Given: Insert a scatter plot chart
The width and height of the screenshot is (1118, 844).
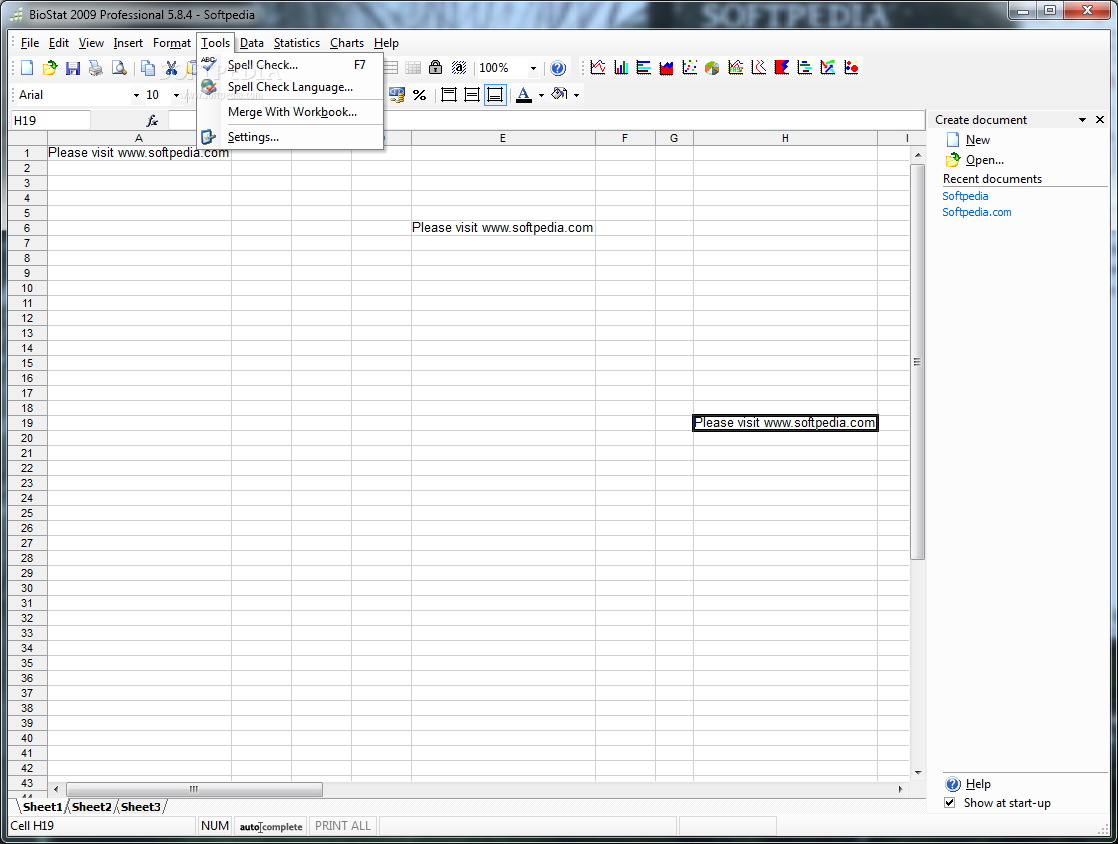Looking at the screenshot, I should (689, 68).
